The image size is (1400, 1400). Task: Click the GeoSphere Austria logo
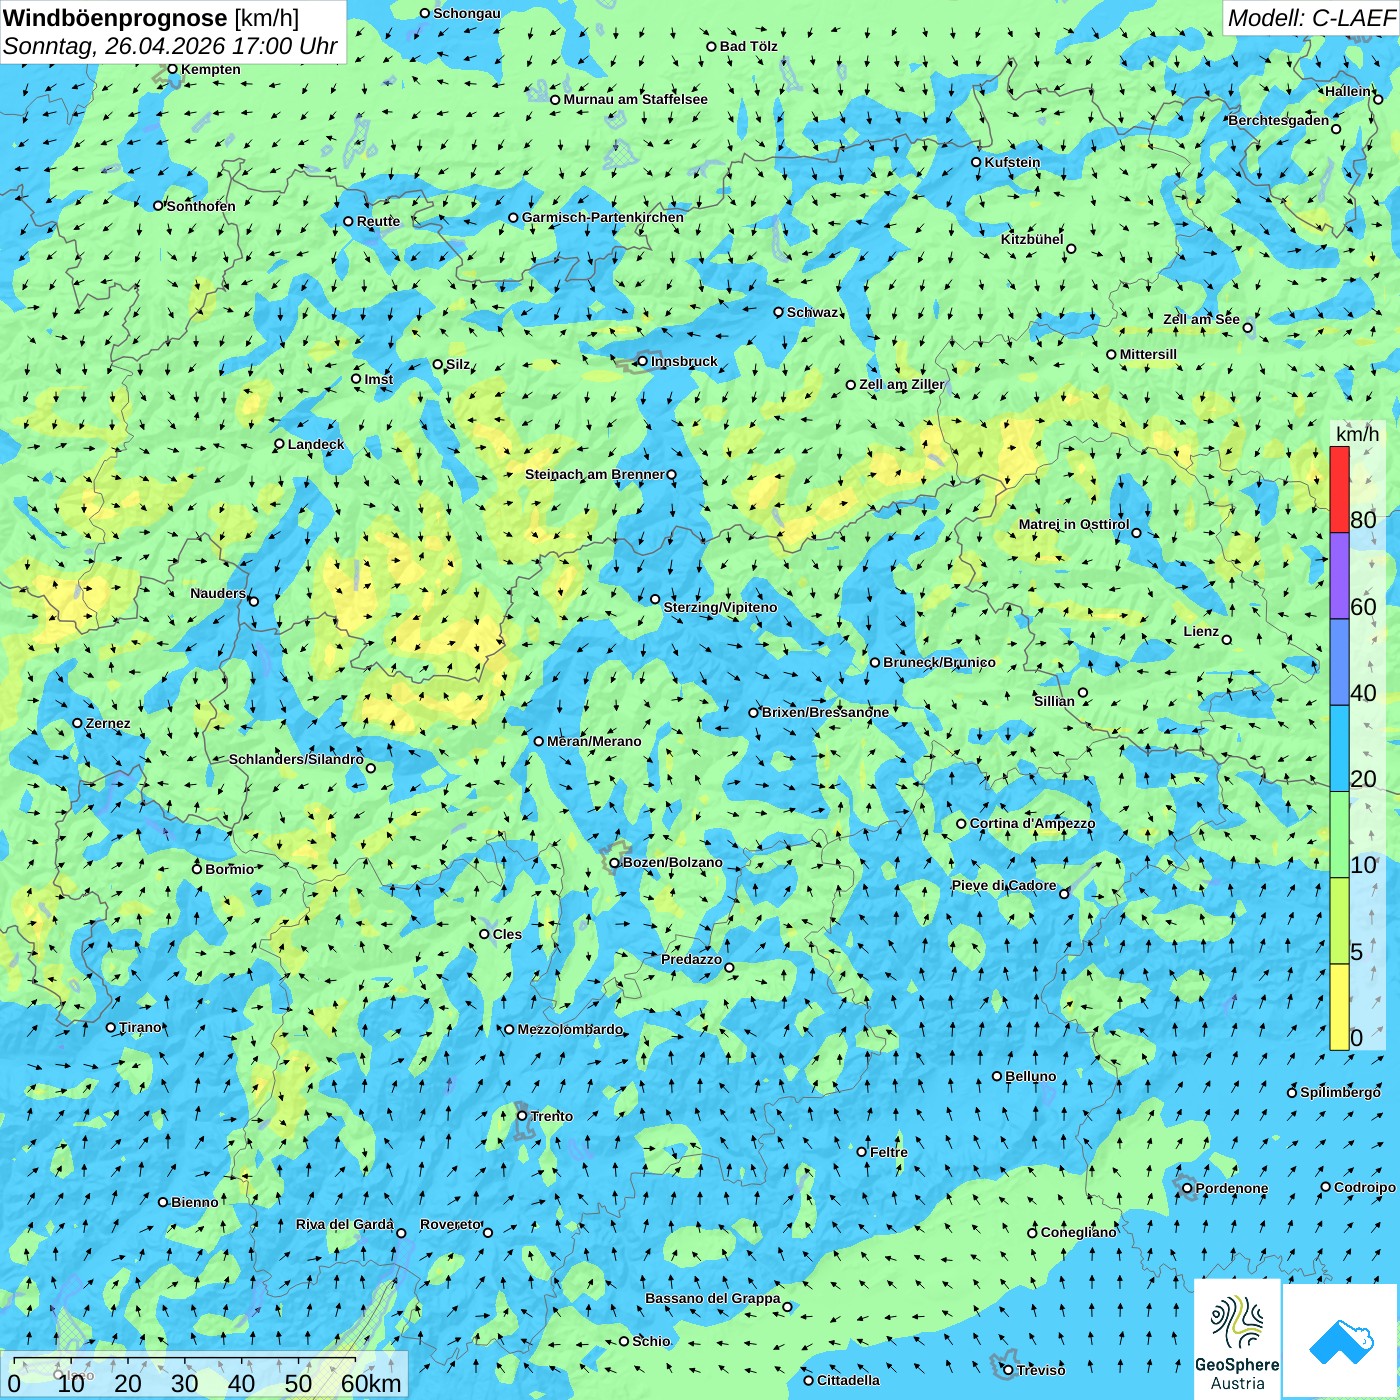tap(1237, 1338)
